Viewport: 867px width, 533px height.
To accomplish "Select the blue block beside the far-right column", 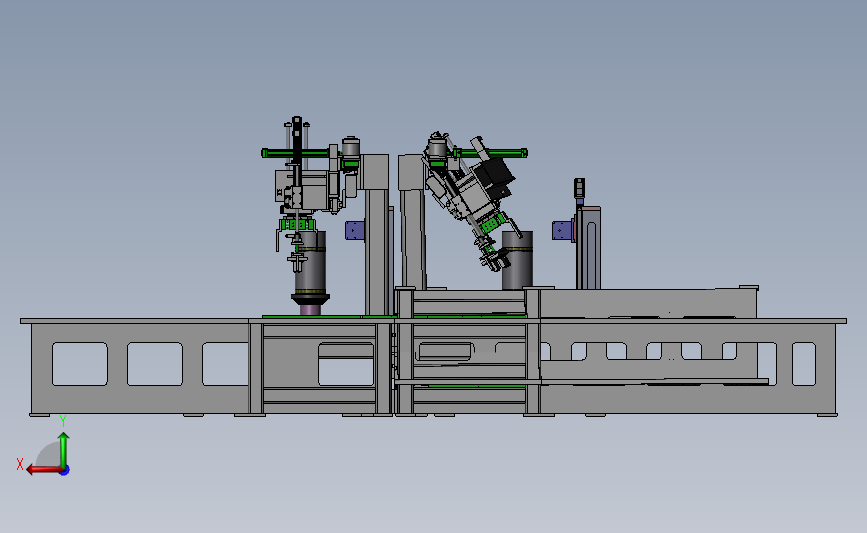I will coord(562,230).
